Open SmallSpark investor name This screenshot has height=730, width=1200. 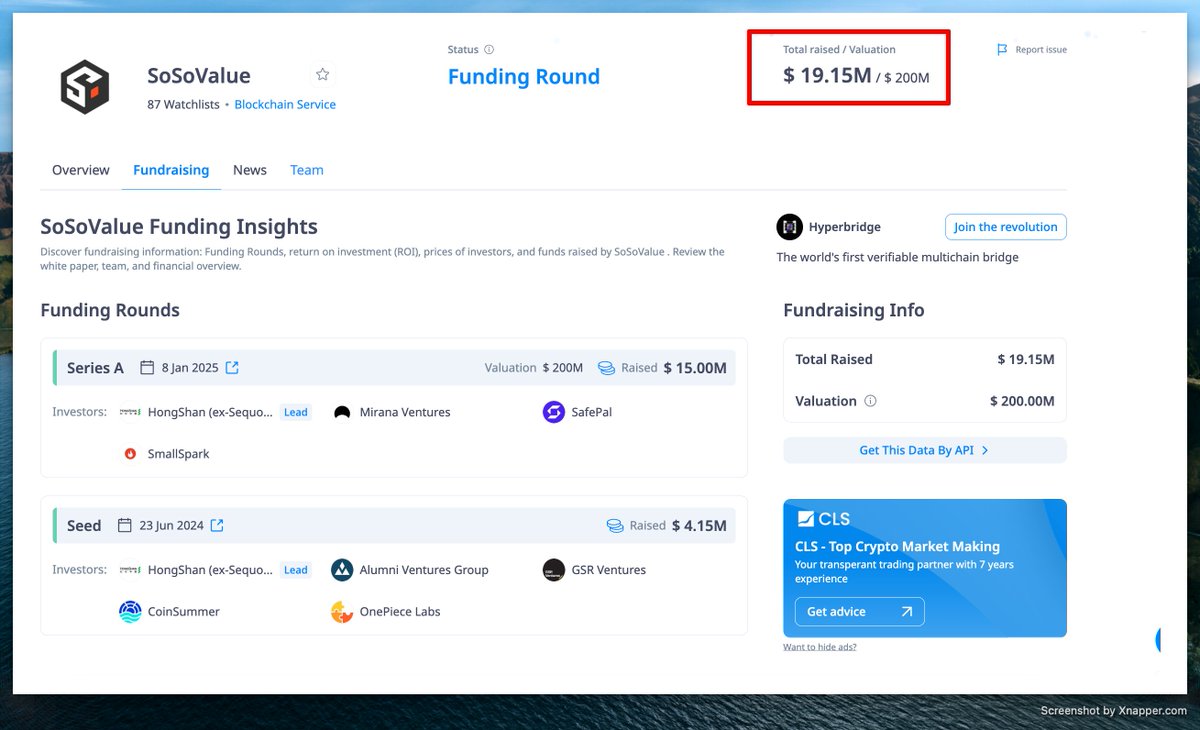coord(179,453)
